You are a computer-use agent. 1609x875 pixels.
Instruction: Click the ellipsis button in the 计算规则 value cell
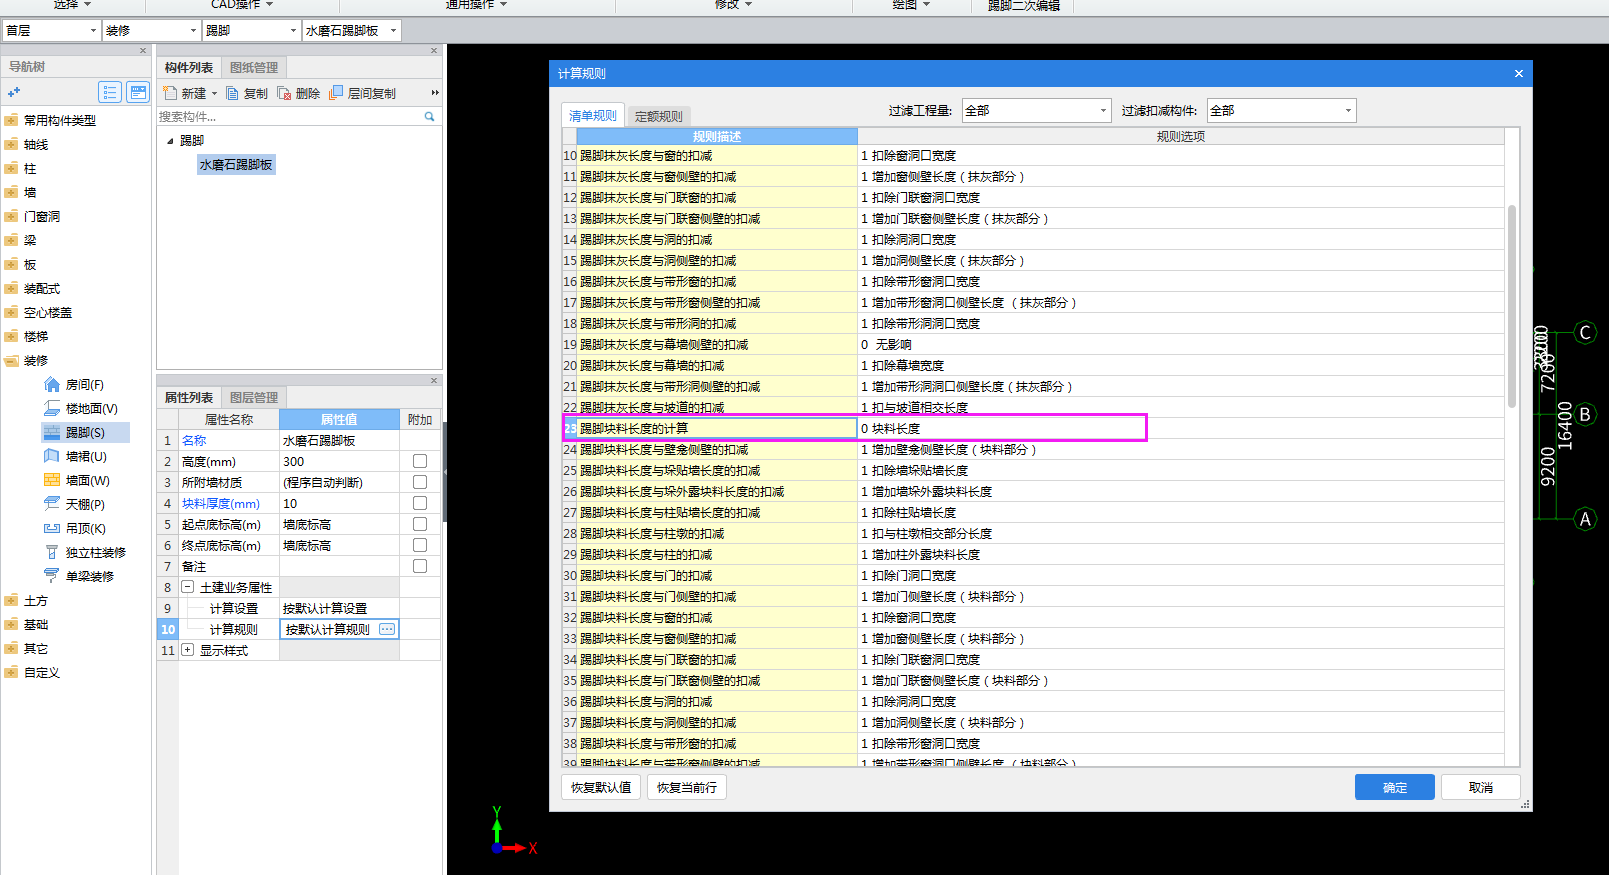click(387, 629)
